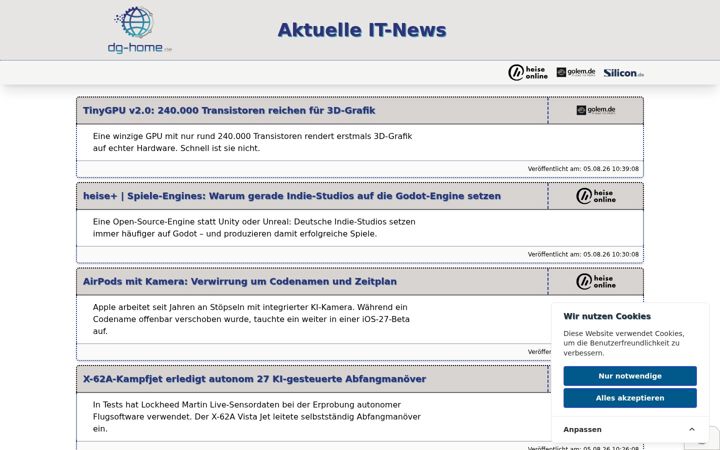The width and height of the screenshot is (720, 450).
Task: Open AirPods mit Kamera article headline
Action: 240,281
